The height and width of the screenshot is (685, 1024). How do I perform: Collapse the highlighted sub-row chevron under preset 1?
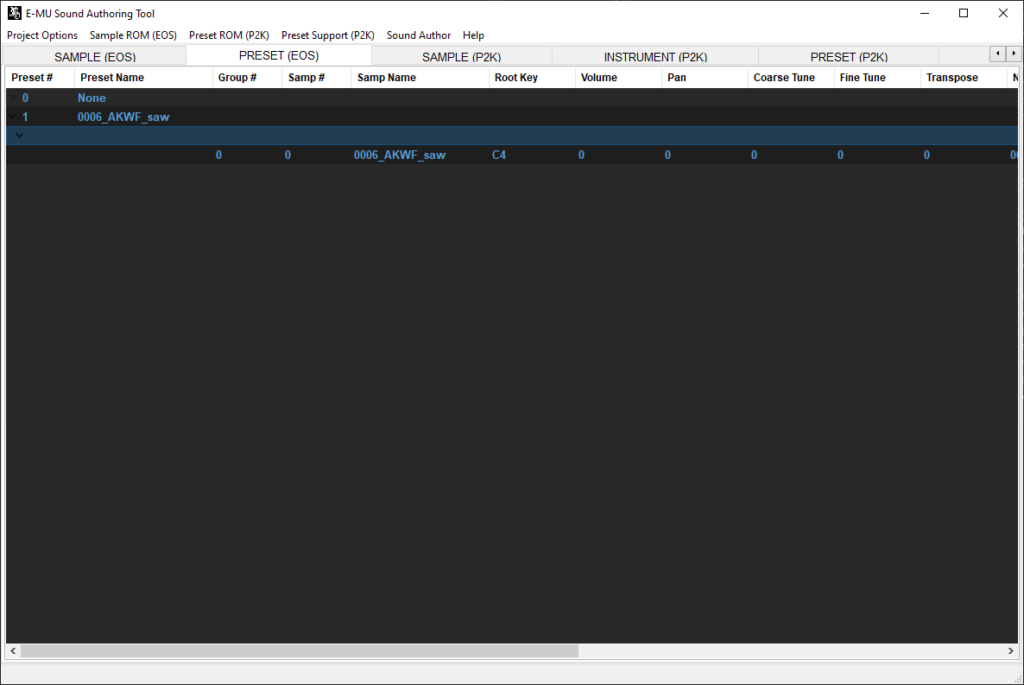click(x=20, y=136)
